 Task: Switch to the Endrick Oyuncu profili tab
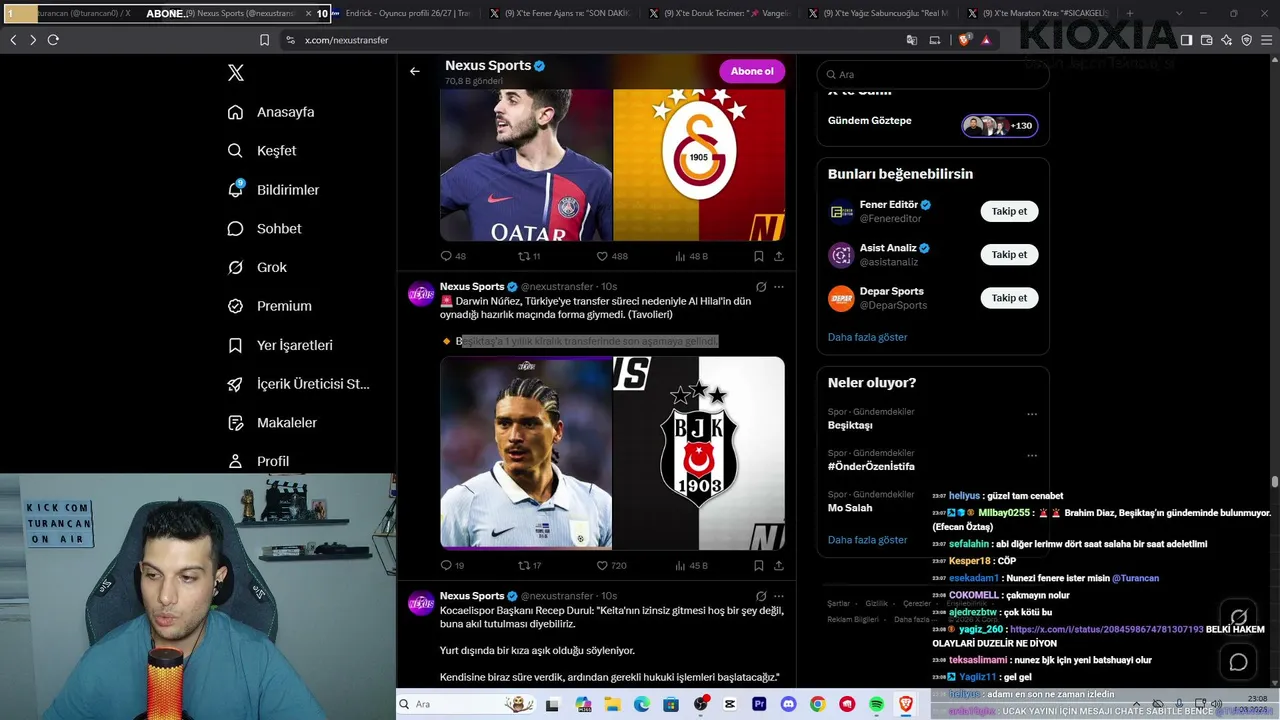click(402, 14)
